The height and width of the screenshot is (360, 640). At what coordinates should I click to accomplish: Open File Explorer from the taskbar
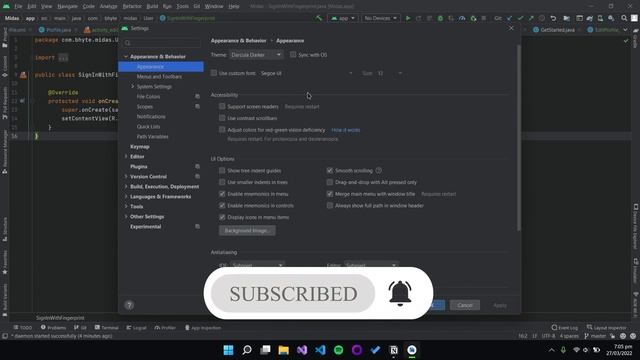283,350
